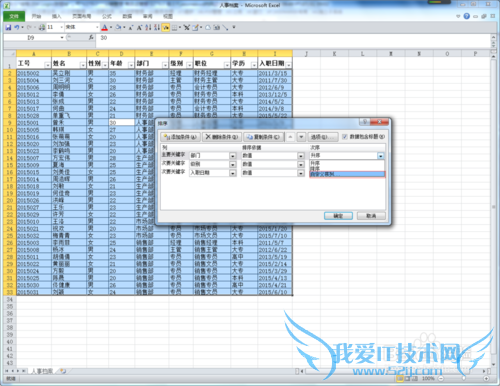
Task: Open the Data ribbon tab
Action: [127, 16]
